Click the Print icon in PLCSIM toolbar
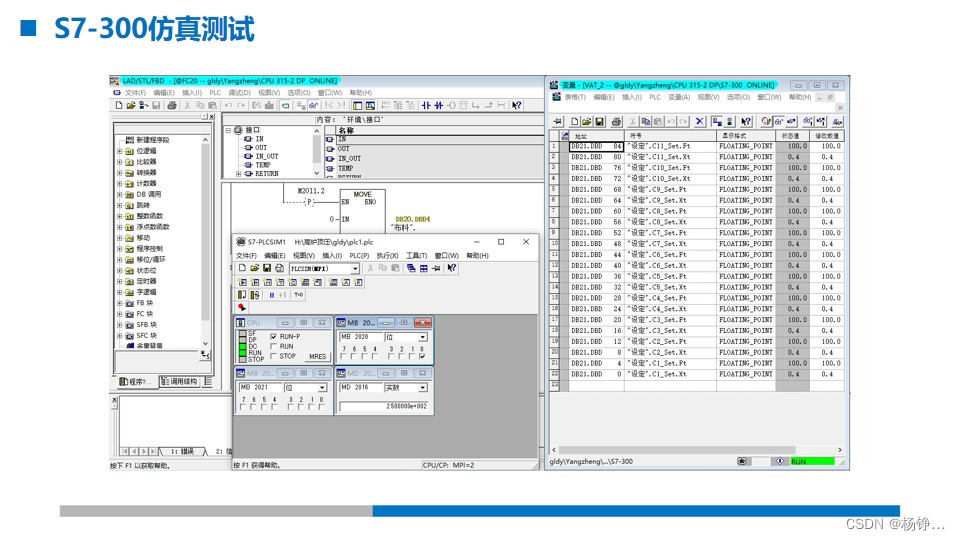 point(279,268)
